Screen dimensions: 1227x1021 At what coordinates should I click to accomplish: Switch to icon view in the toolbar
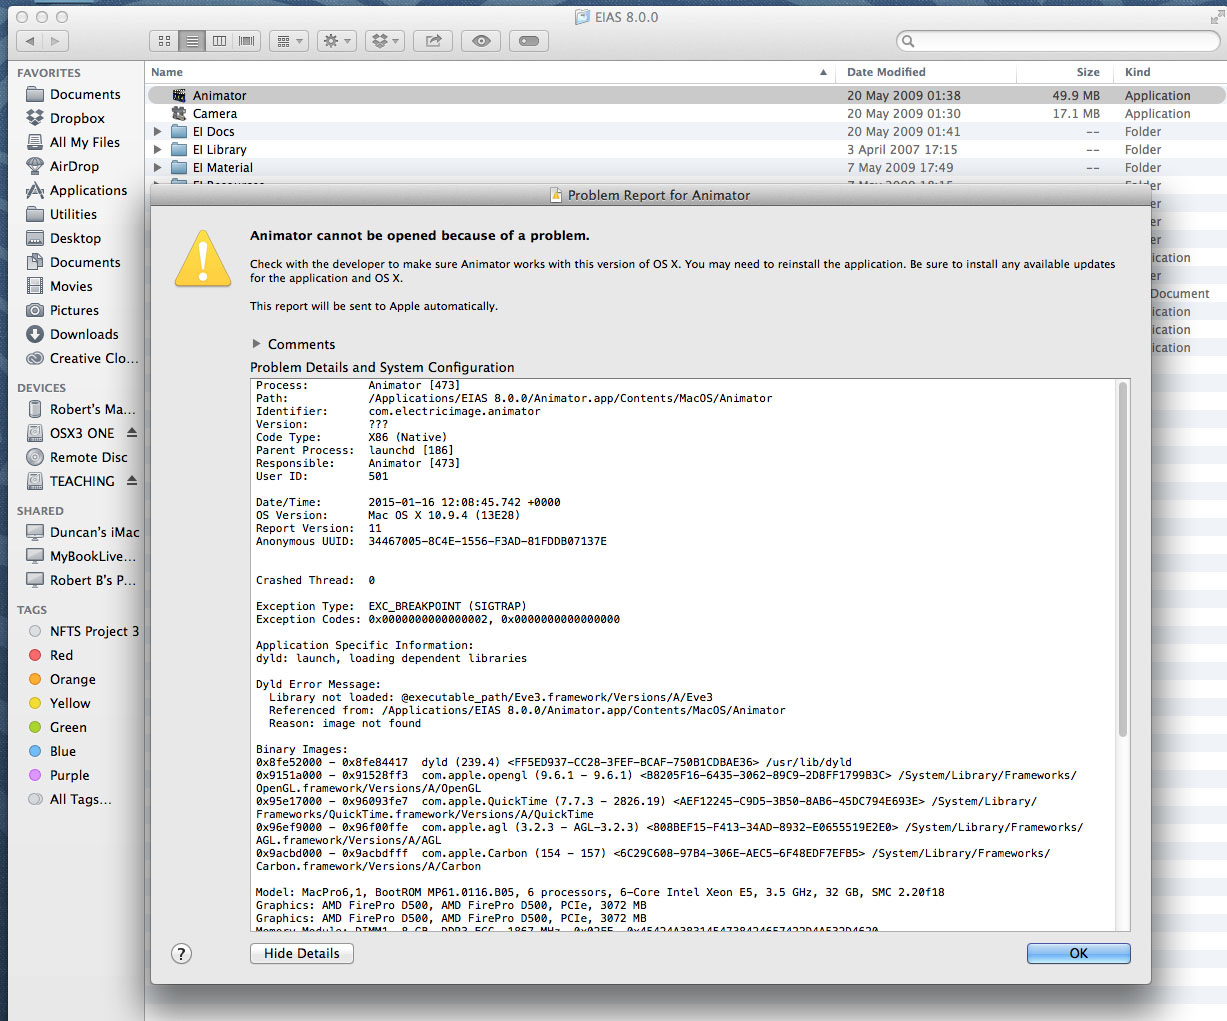(163, 40)
